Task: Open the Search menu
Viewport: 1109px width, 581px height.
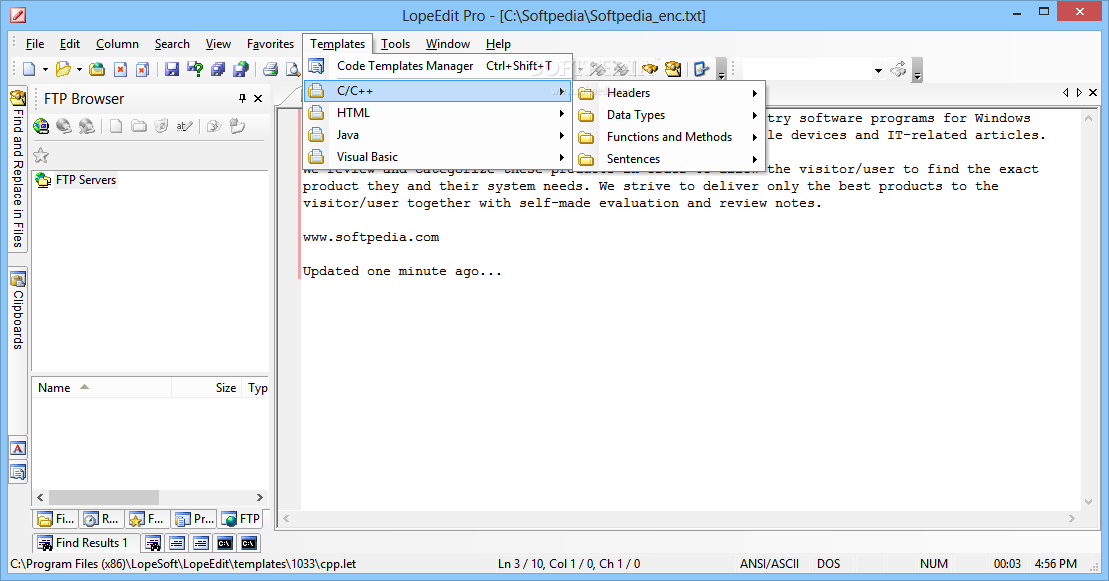Action: (172, 44)
